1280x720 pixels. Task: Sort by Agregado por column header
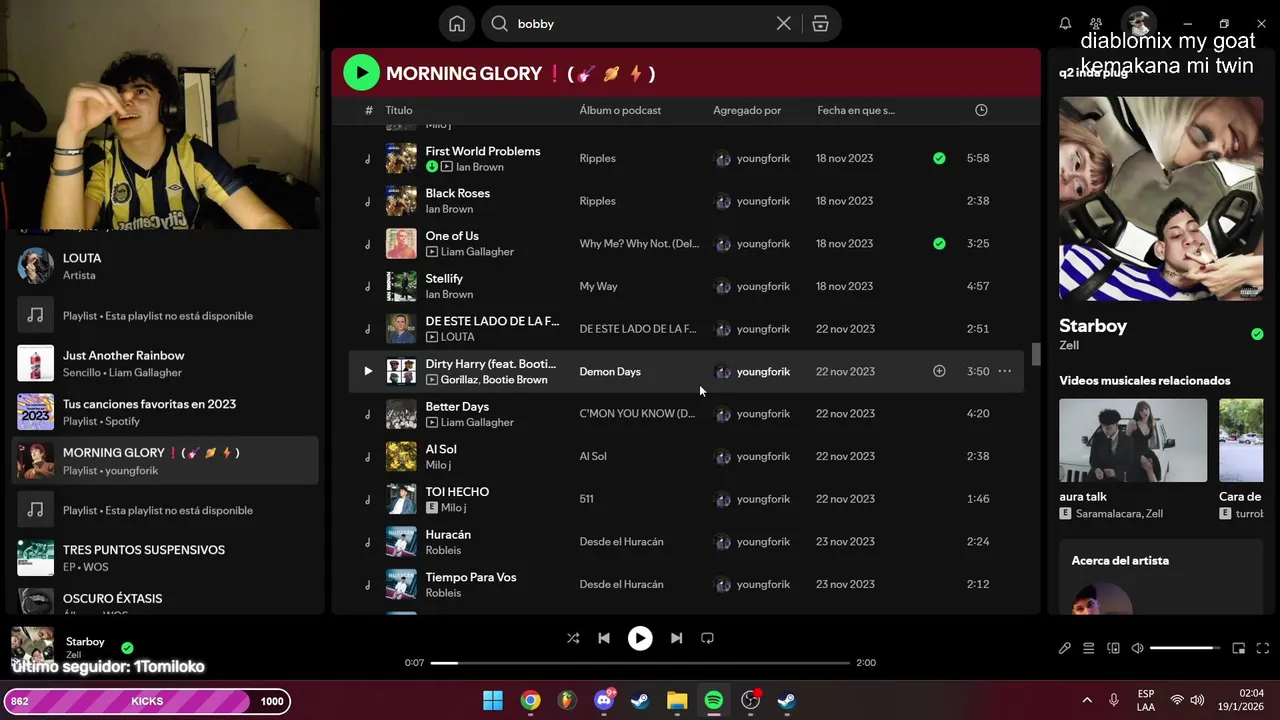747,110
